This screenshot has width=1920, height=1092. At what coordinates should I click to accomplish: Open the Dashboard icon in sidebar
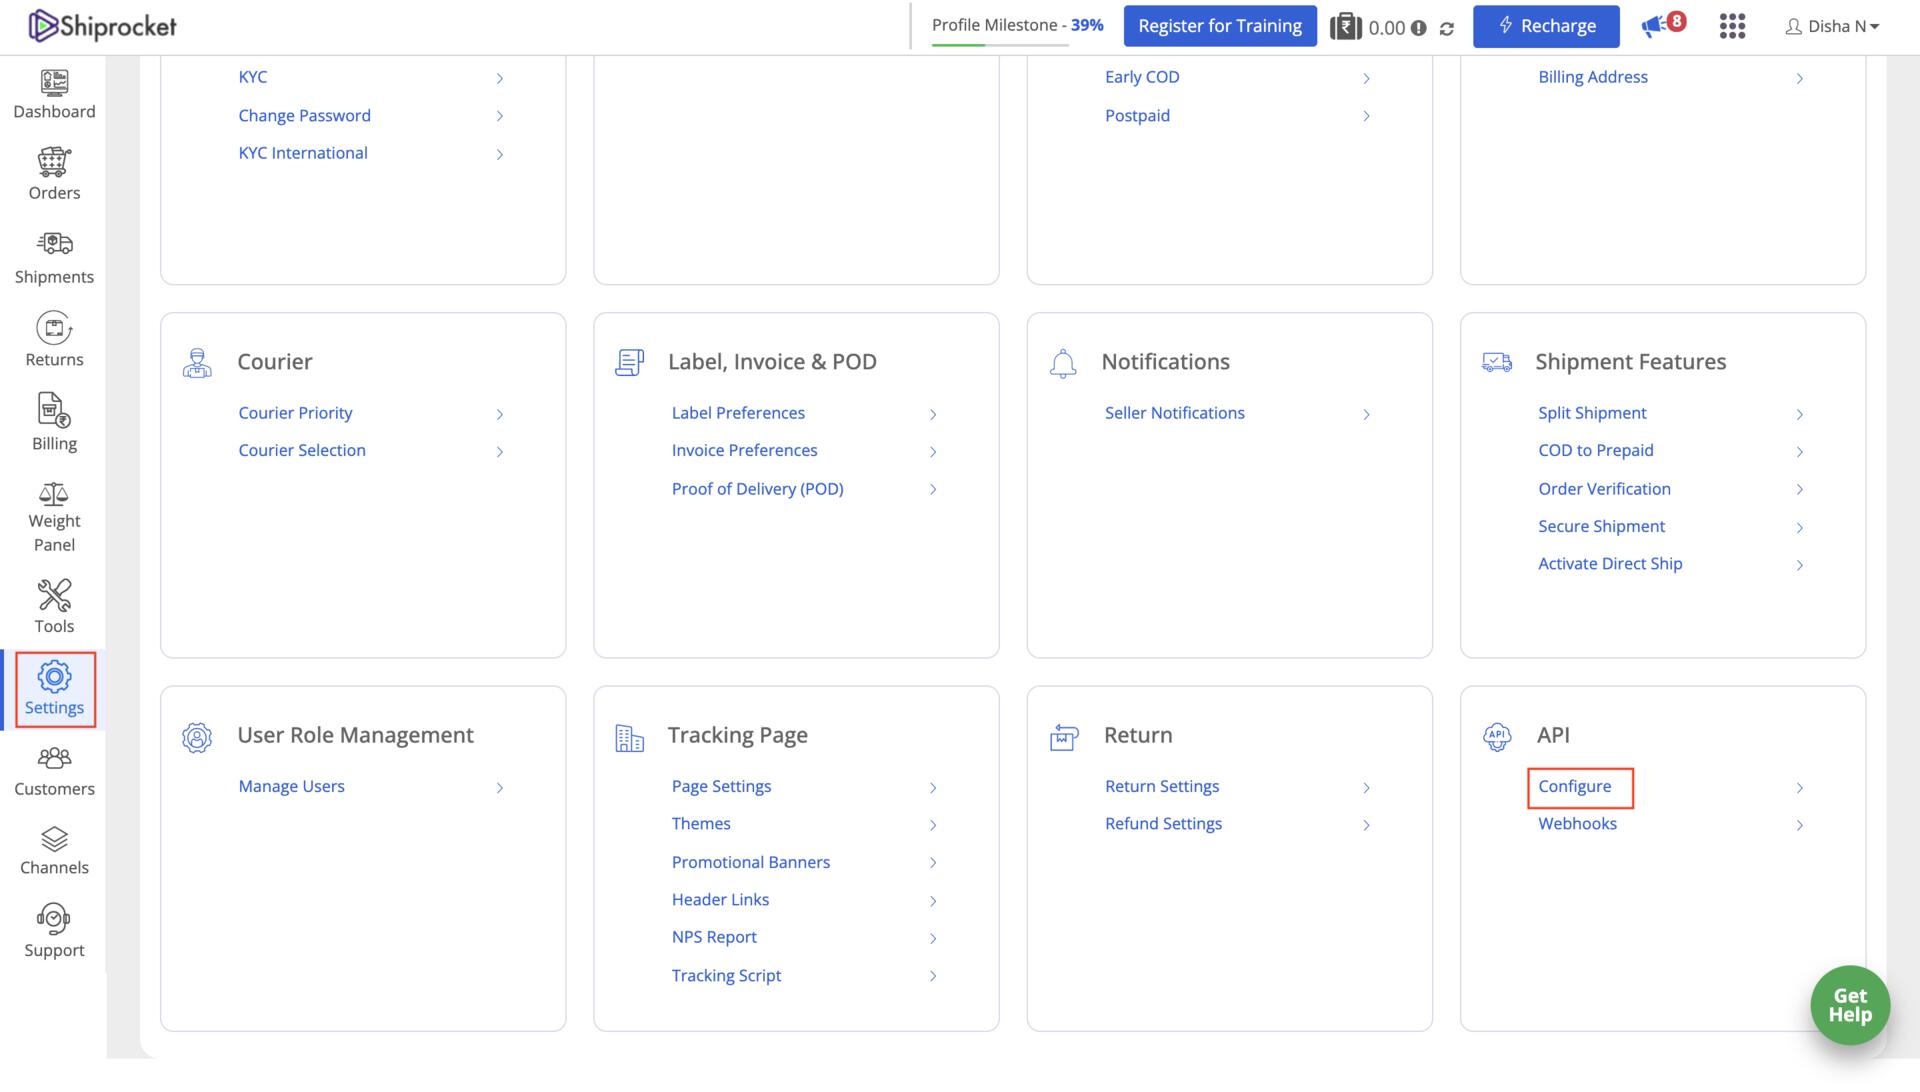point(54,82)
